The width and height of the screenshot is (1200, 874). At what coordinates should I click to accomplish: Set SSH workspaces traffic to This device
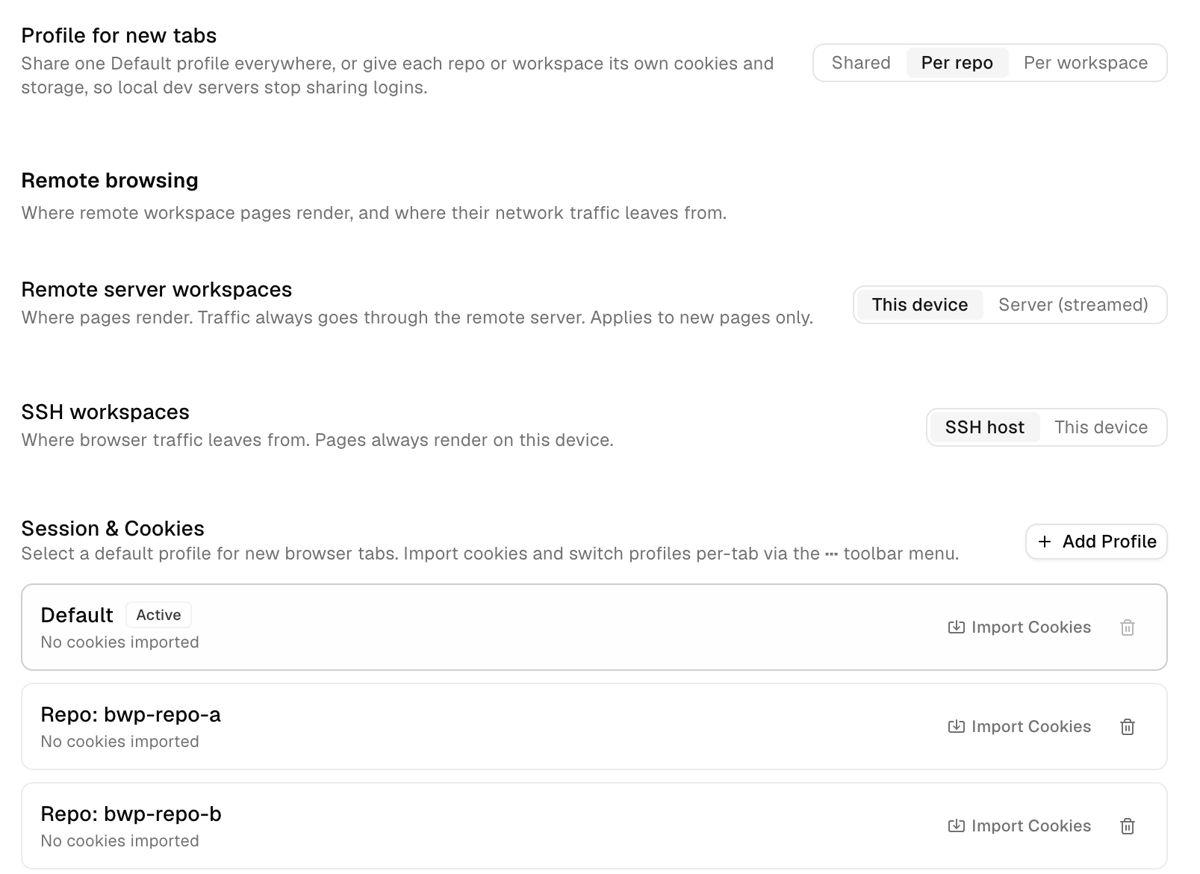pyautogui.click(x=1101, y=427)
